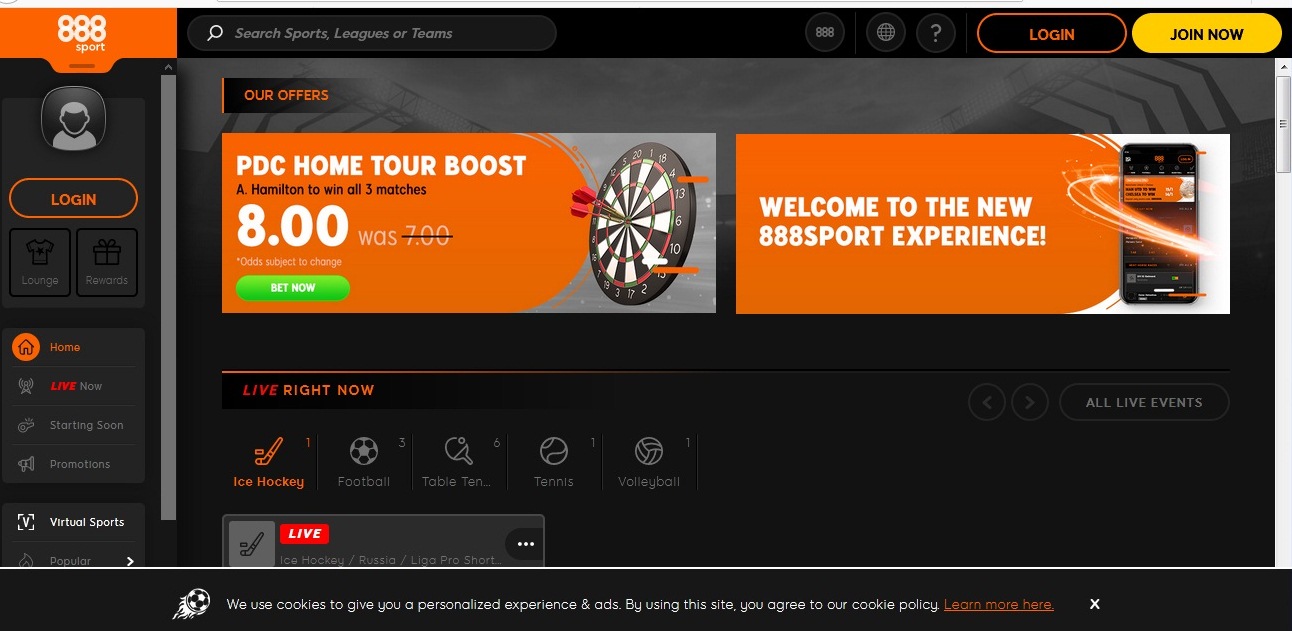Show previous live events with left arrow
This screenshot has width=1292, height=631.
[x=987, y=402]
